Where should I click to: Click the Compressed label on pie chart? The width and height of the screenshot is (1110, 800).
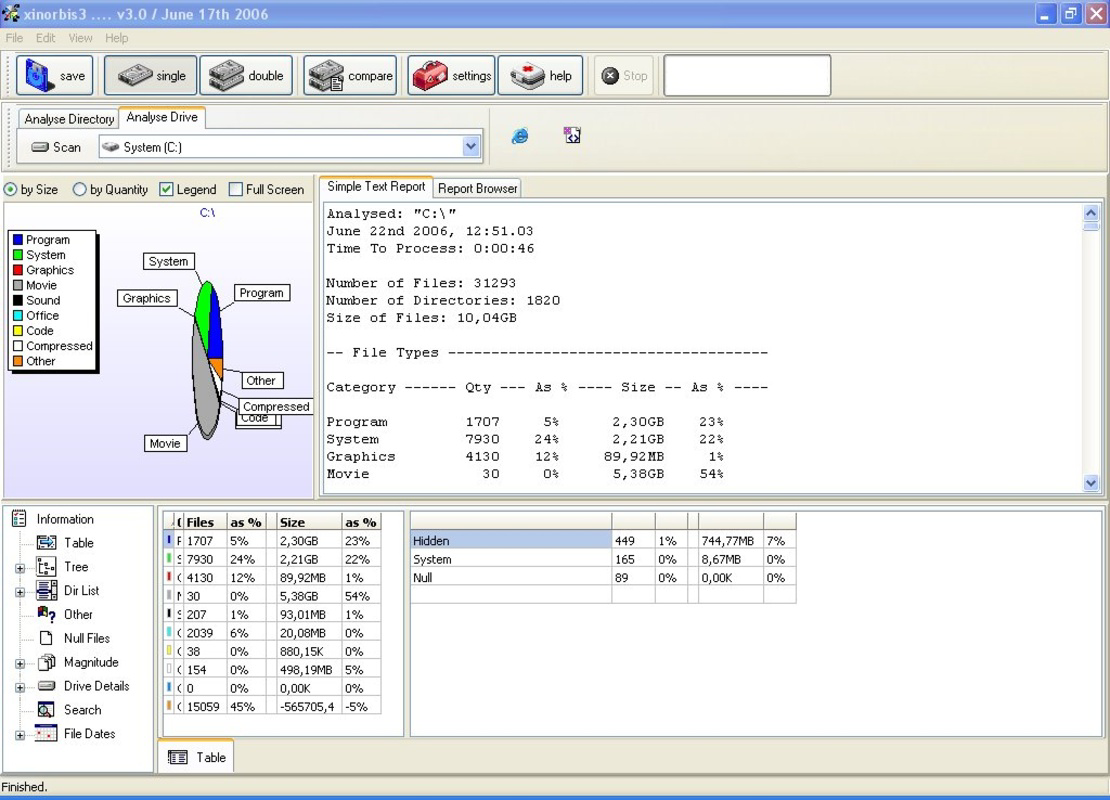tap(276, 406)
